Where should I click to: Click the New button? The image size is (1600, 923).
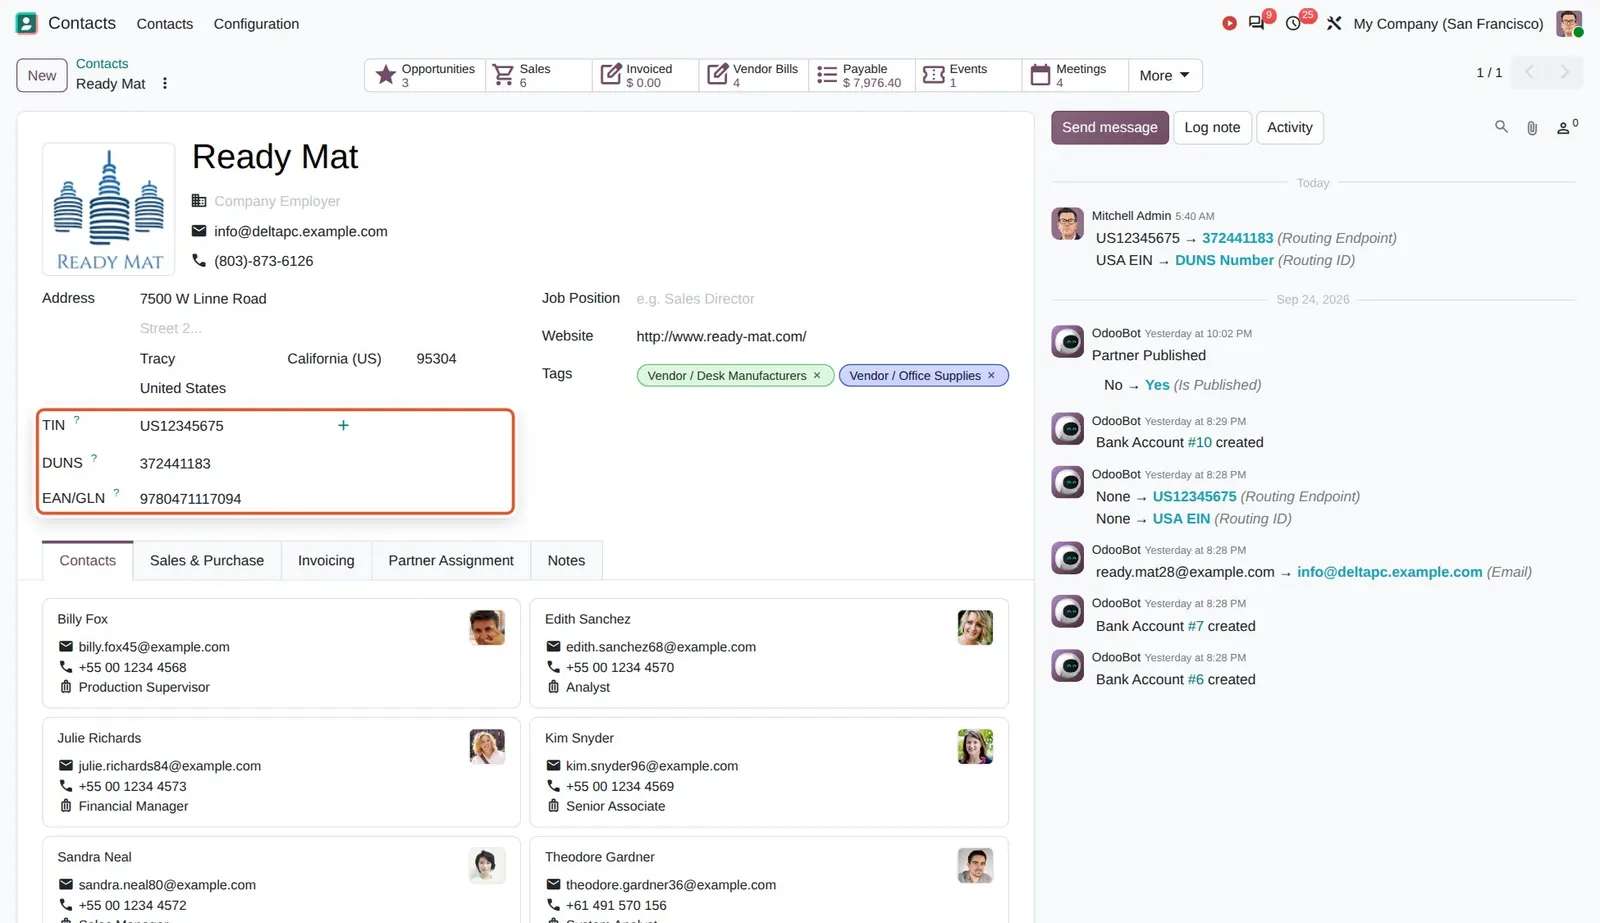pyautogui.click(x=42, y=75)
